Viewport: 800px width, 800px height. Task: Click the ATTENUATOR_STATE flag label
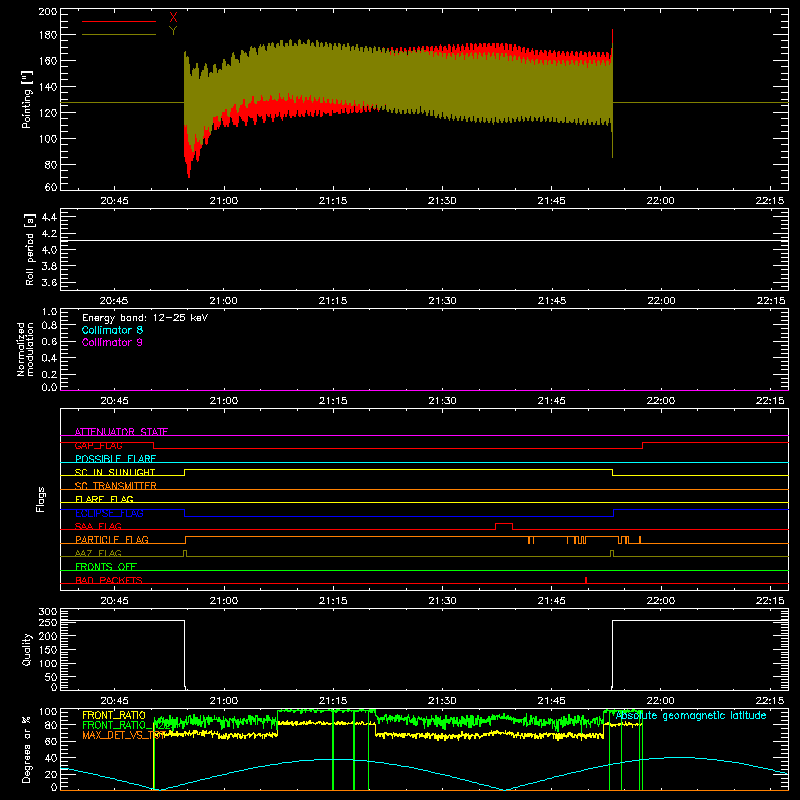coord(121,432)
